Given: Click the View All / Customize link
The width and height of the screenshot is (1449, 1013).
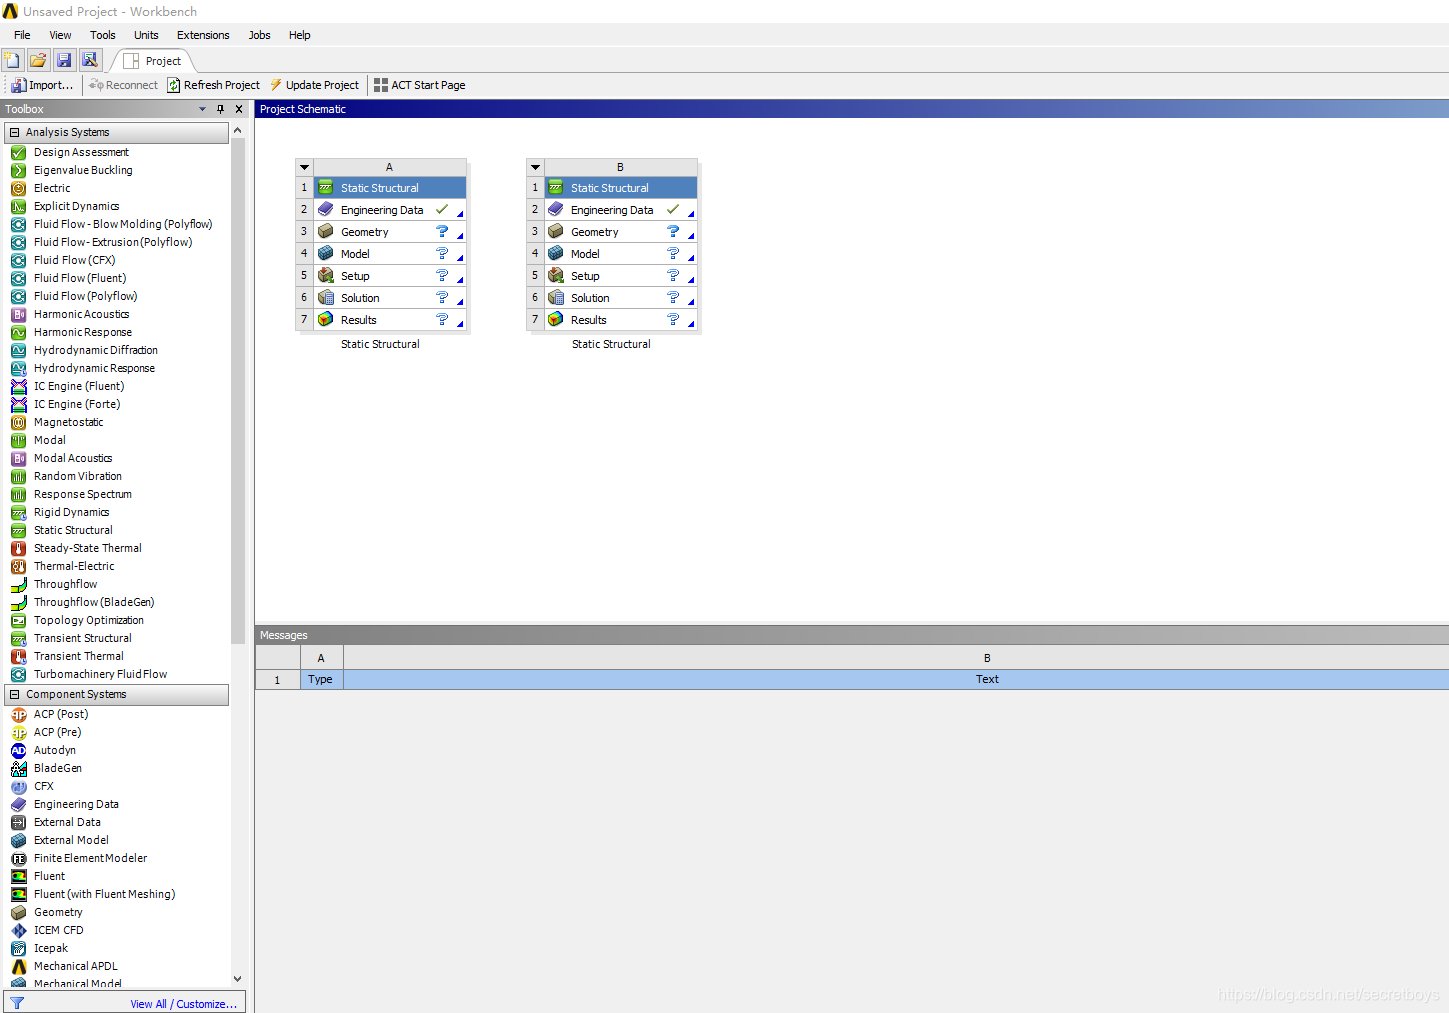Looking at the screenshot, I should coord(183,1004).
